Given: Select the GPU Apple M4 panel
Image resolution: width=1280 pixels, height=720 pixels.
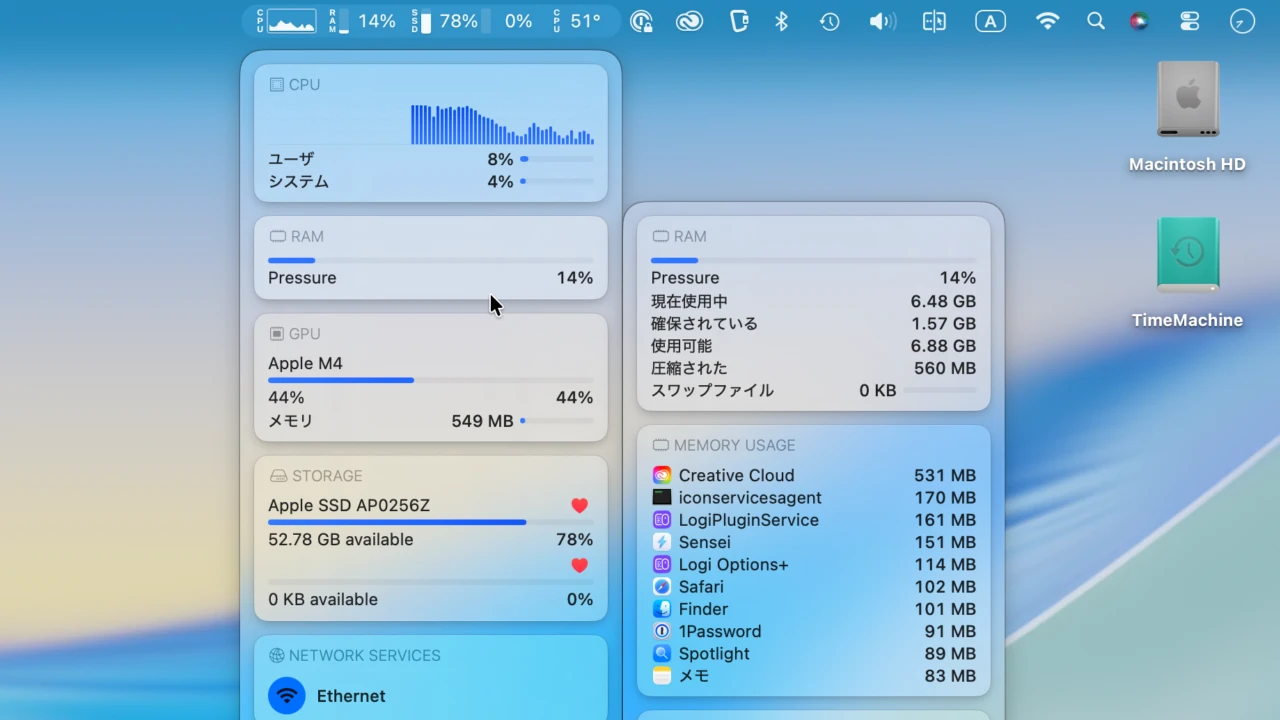Looking at the screenshot, I should coord(430,377).
